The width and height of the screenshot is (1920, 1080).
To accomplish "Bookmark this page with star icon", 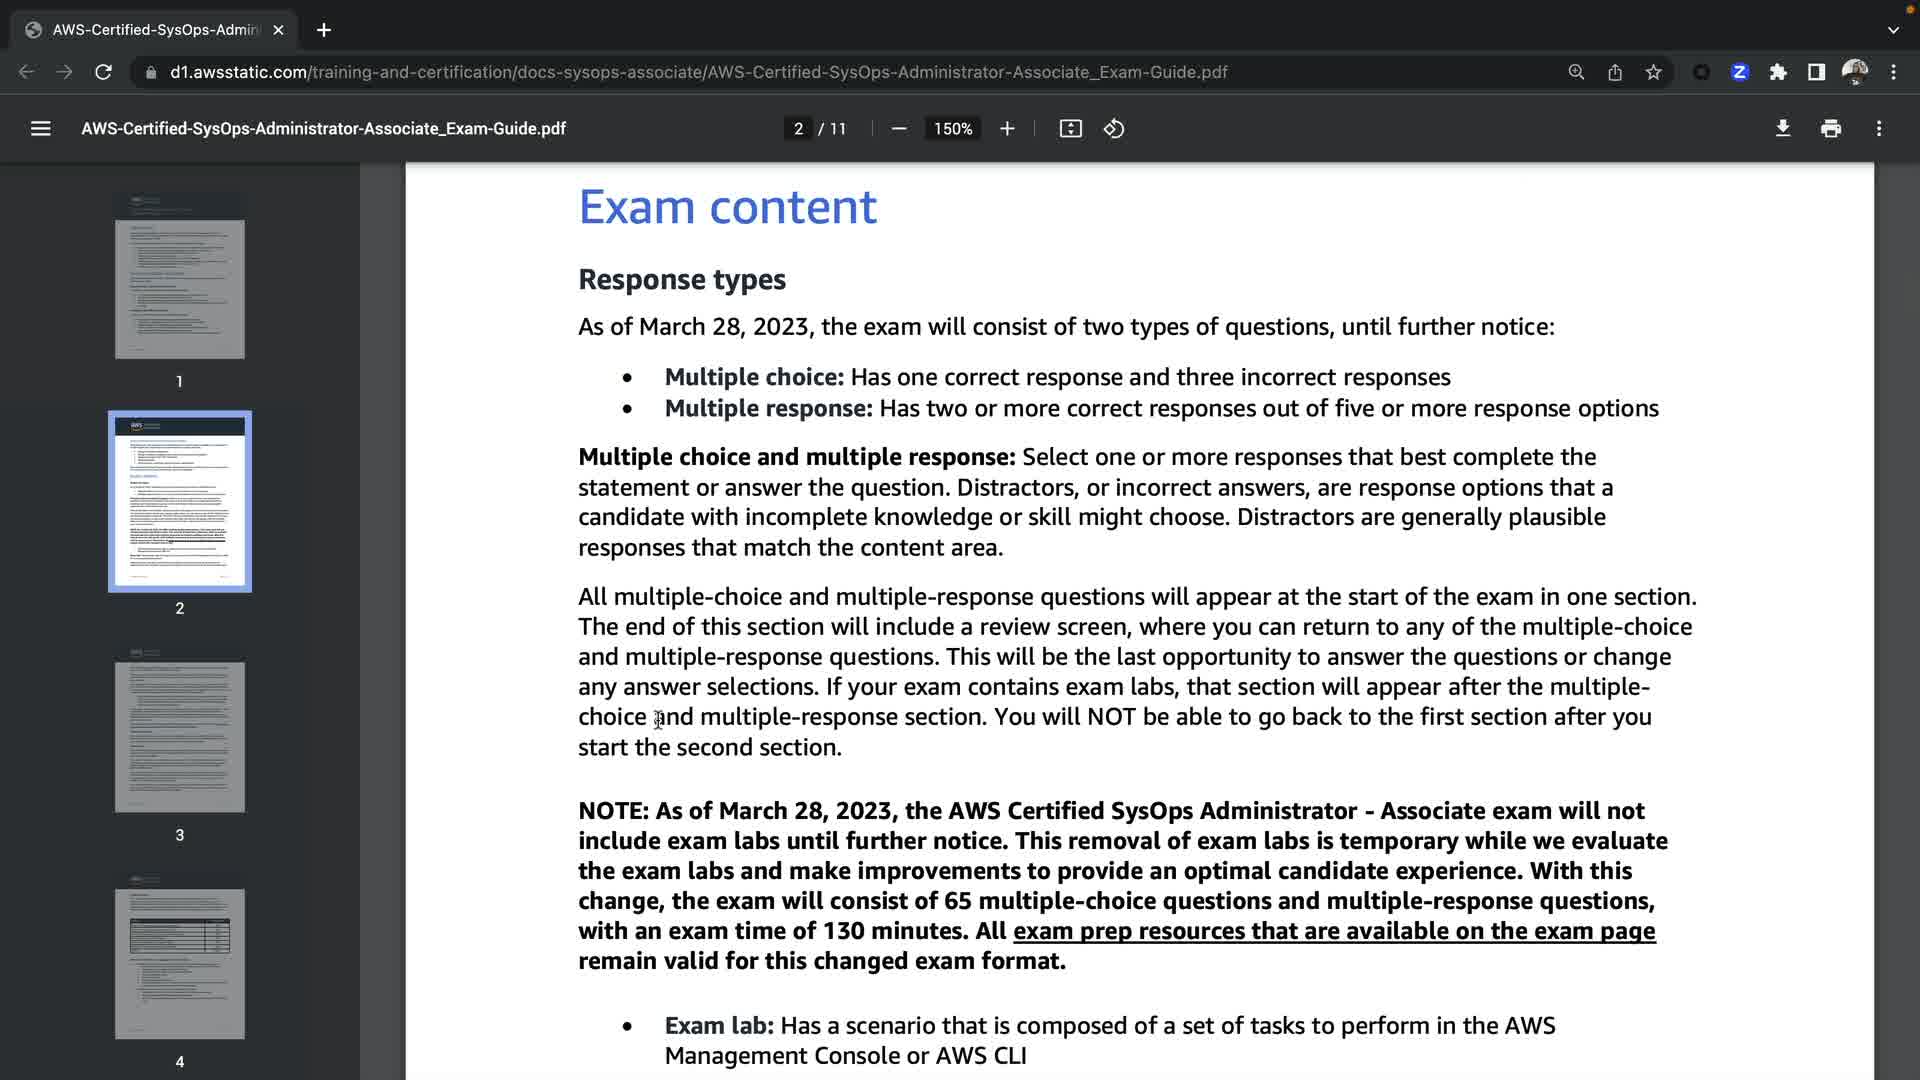I will tap(1653, 72).
